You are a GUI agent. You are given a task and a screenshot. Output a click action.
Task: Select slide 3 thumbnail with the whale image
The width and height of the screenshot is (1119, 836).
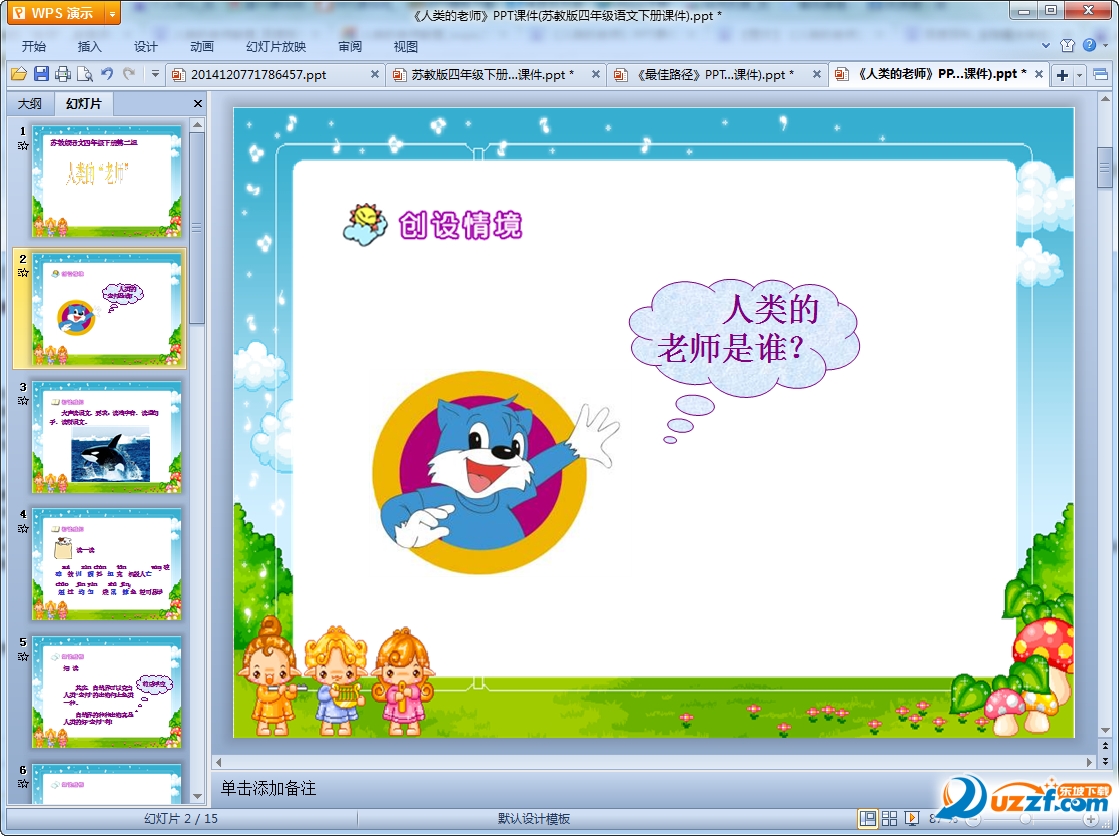pyautogui.click(x=107, y=437)
